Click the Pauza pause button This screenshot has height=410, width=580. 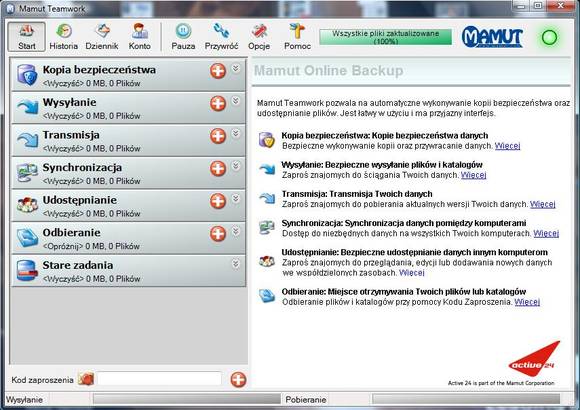[183, 36]
